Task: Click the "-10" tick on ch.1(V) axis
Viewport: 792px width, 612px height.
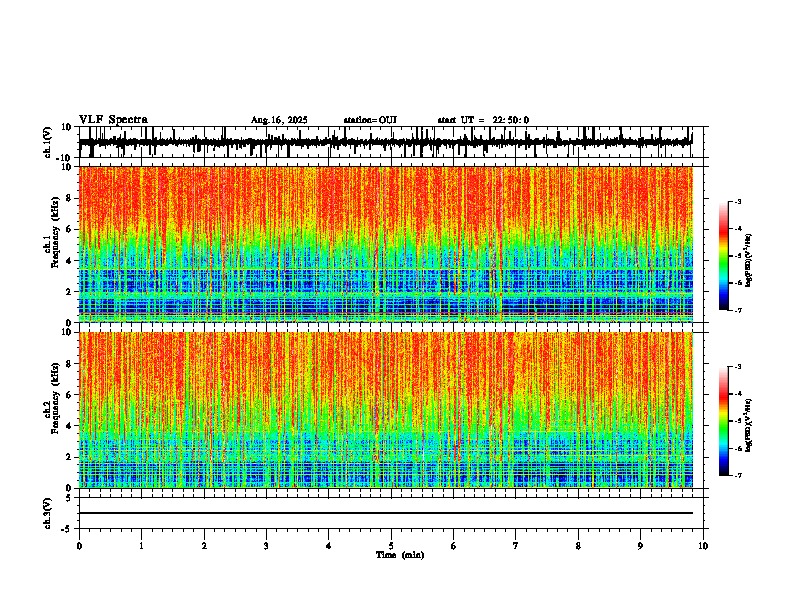Action: (64, 157)
